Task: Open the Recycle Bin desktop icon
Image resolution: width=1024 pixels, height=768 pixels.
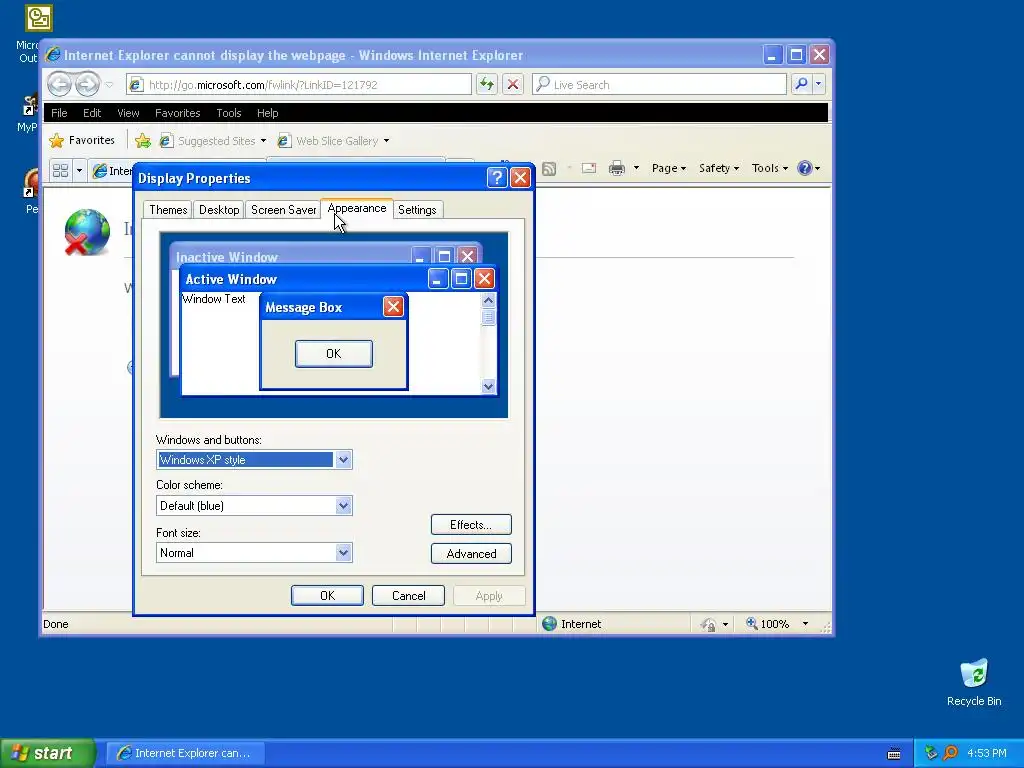Action: pos(974,682)
